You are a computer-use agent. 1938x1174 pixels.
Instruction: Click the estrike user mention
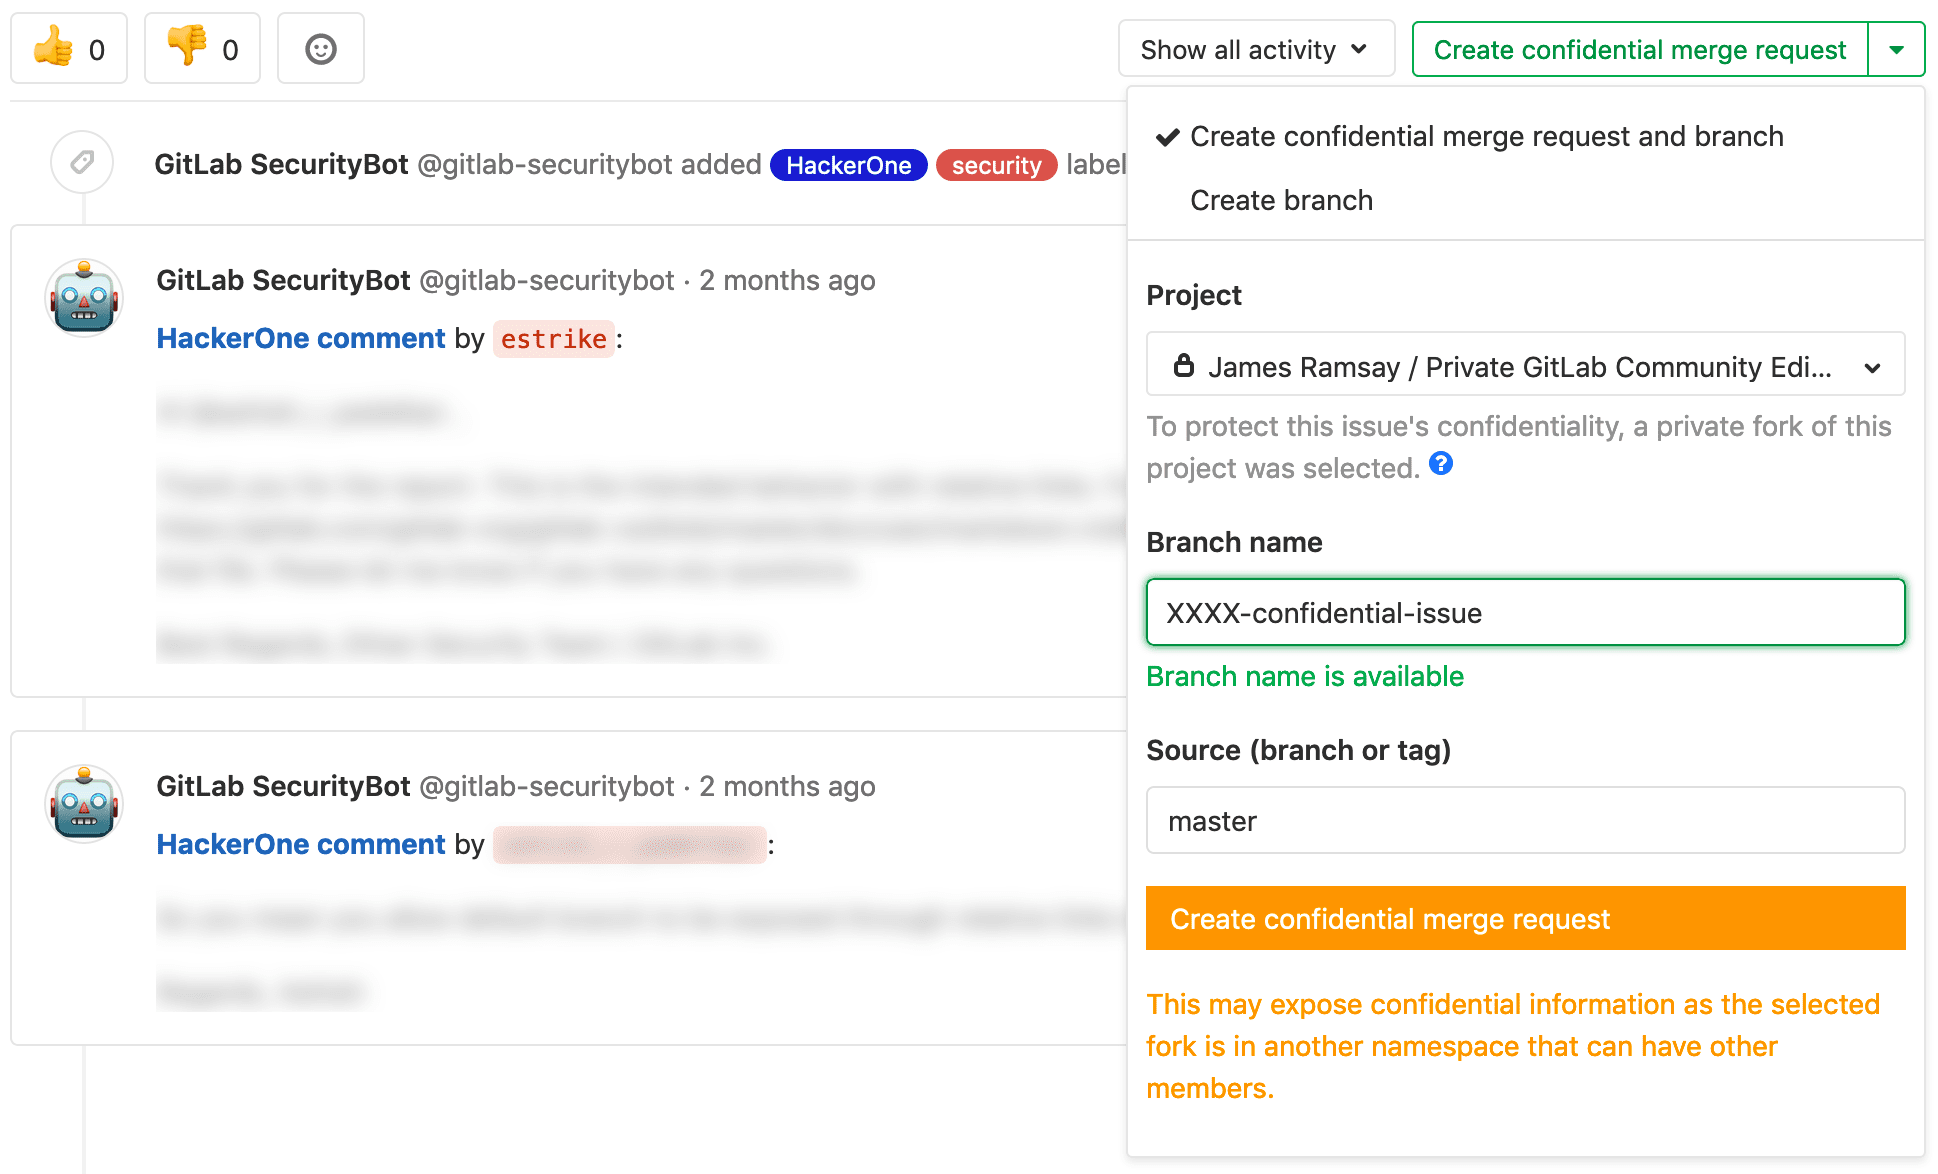[x=553, y=339]
